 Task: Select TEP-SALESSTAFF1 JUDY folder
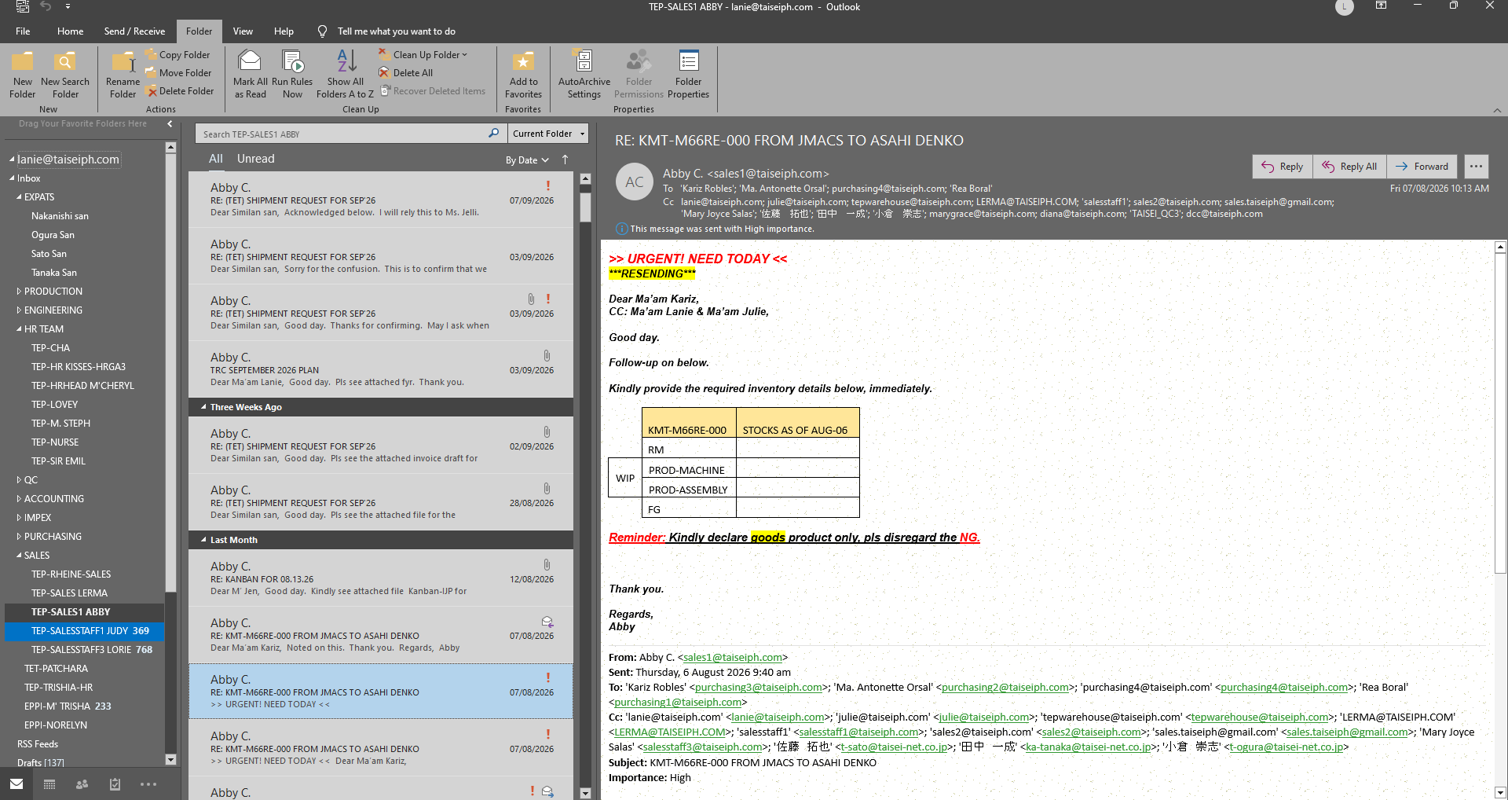[85, 631]
